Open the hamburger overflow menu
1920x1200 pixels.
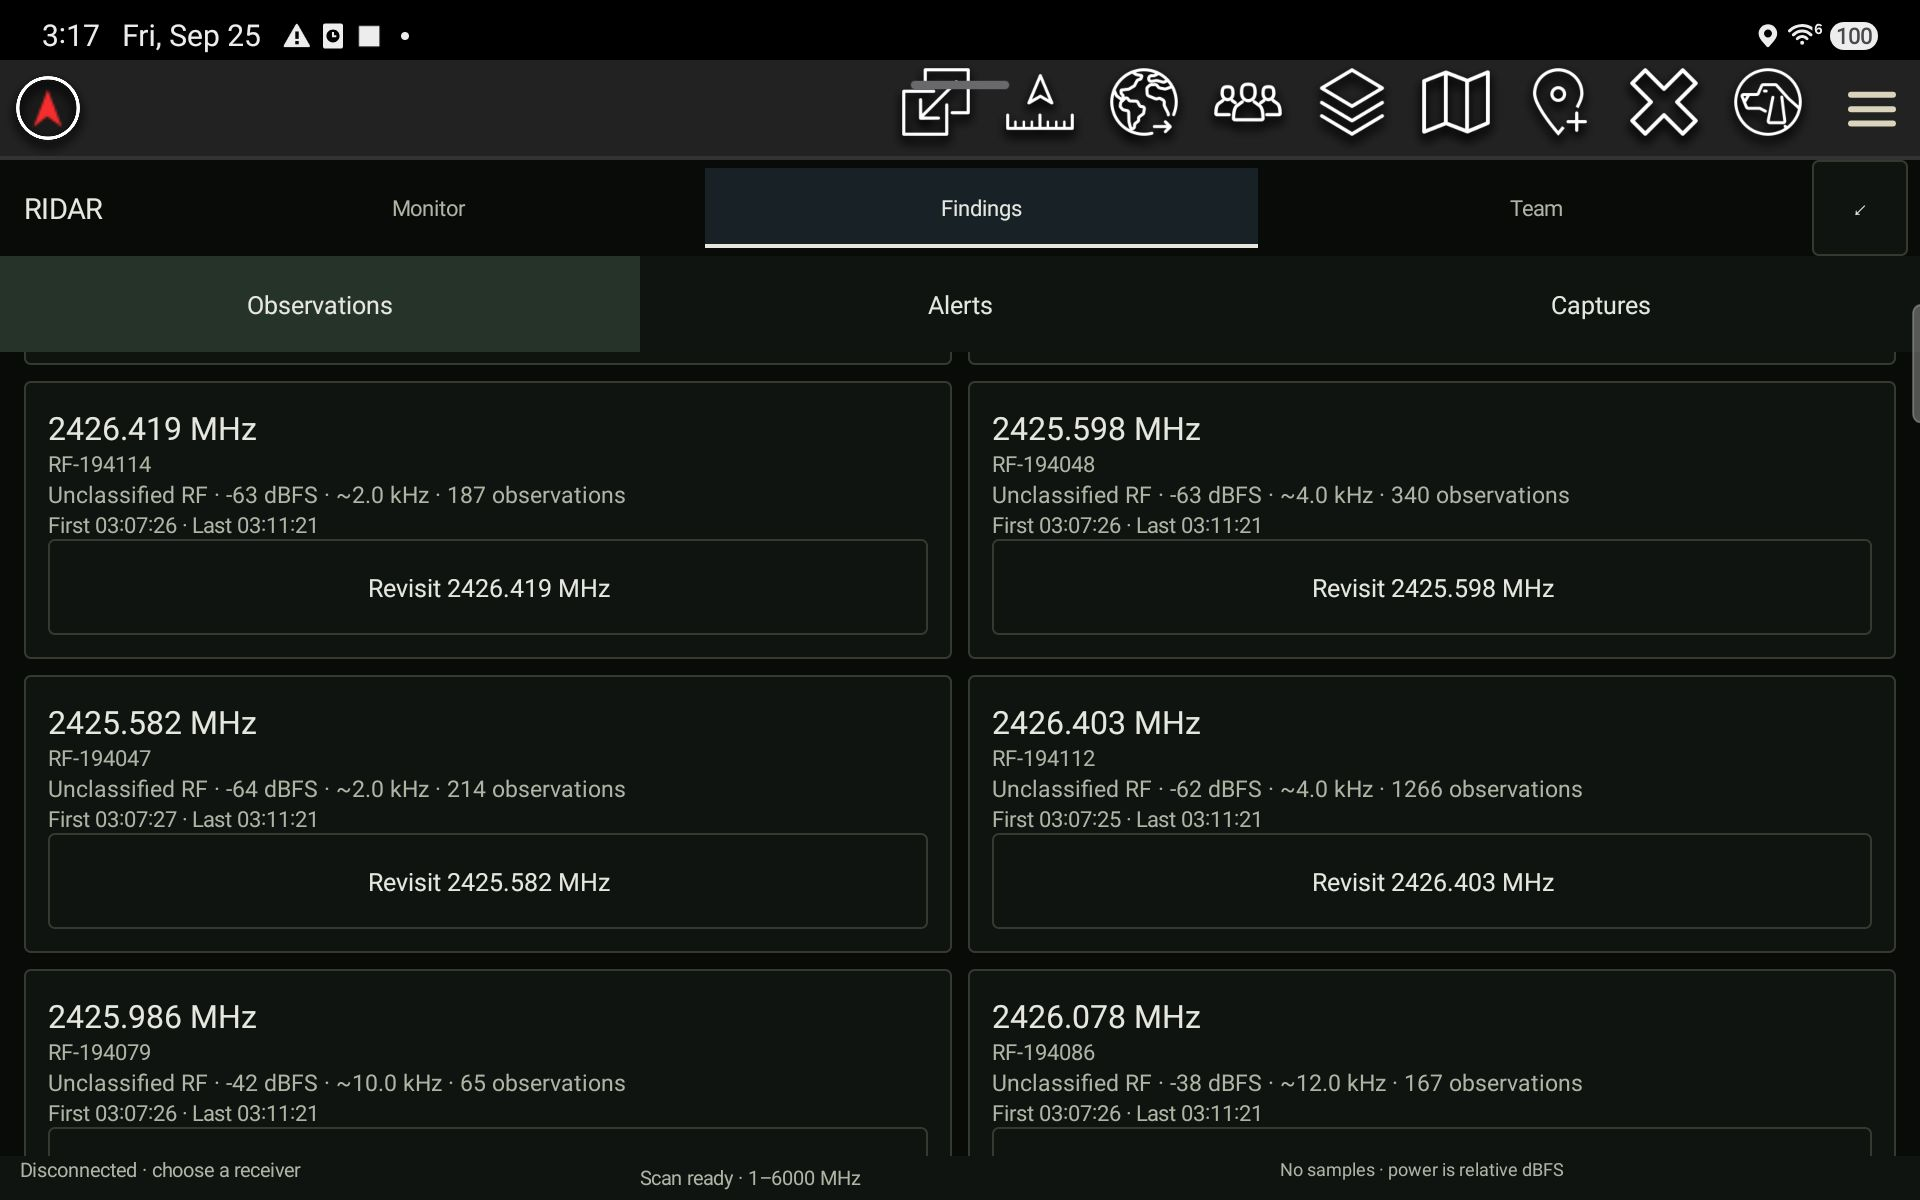(1871, 109)
